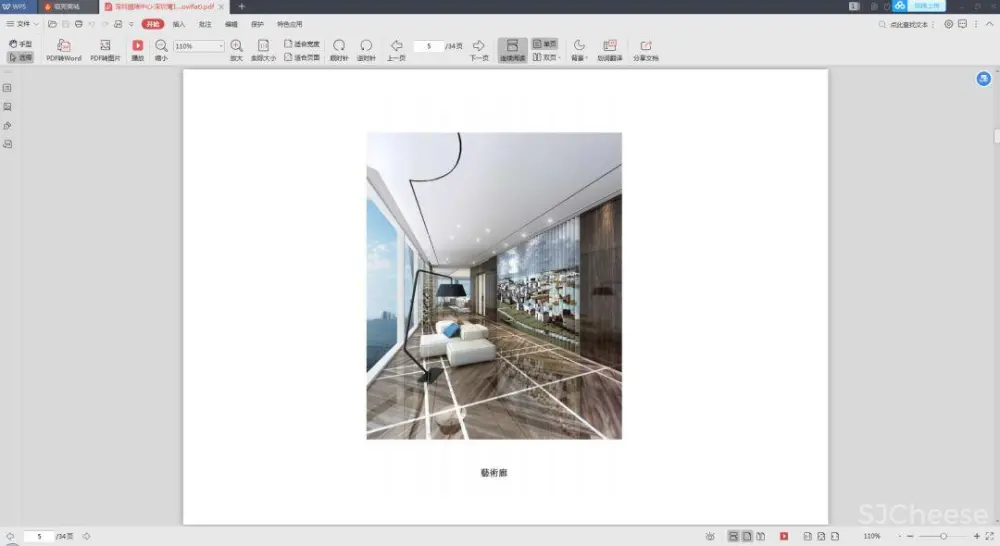Open PDF to image converter
This screenshot has width=1000, height=546.
click(105, 50)
